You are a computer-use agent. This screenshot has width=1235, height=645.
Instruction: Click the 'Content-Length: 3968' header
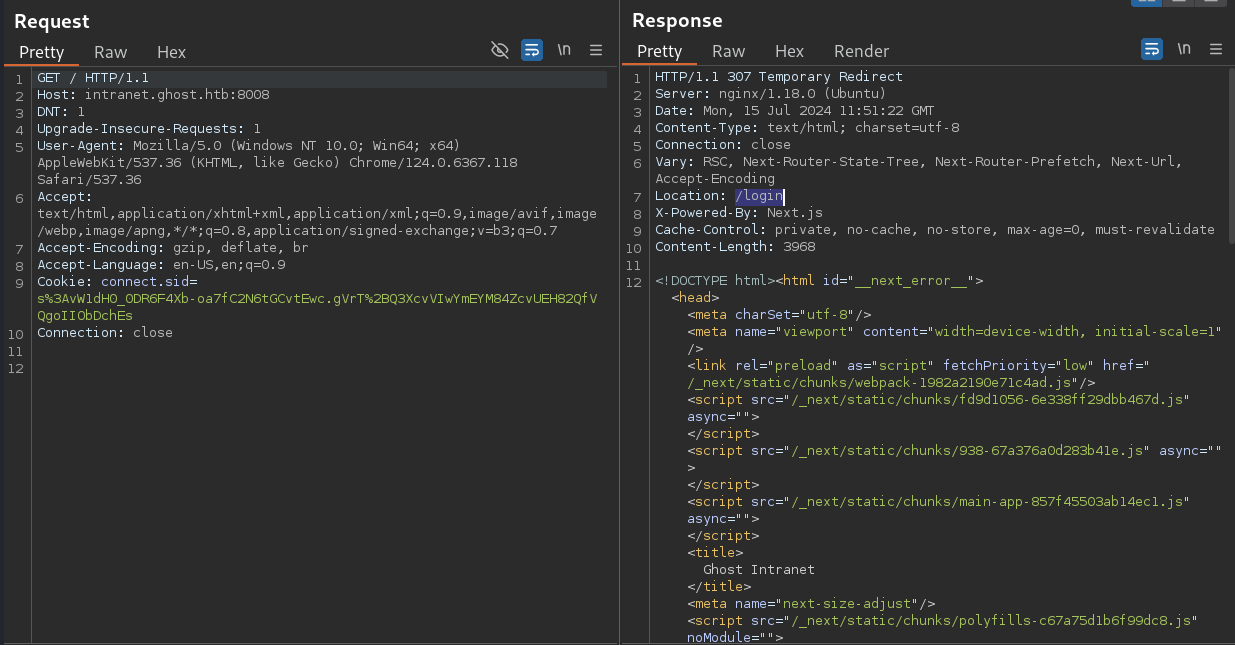735,247
